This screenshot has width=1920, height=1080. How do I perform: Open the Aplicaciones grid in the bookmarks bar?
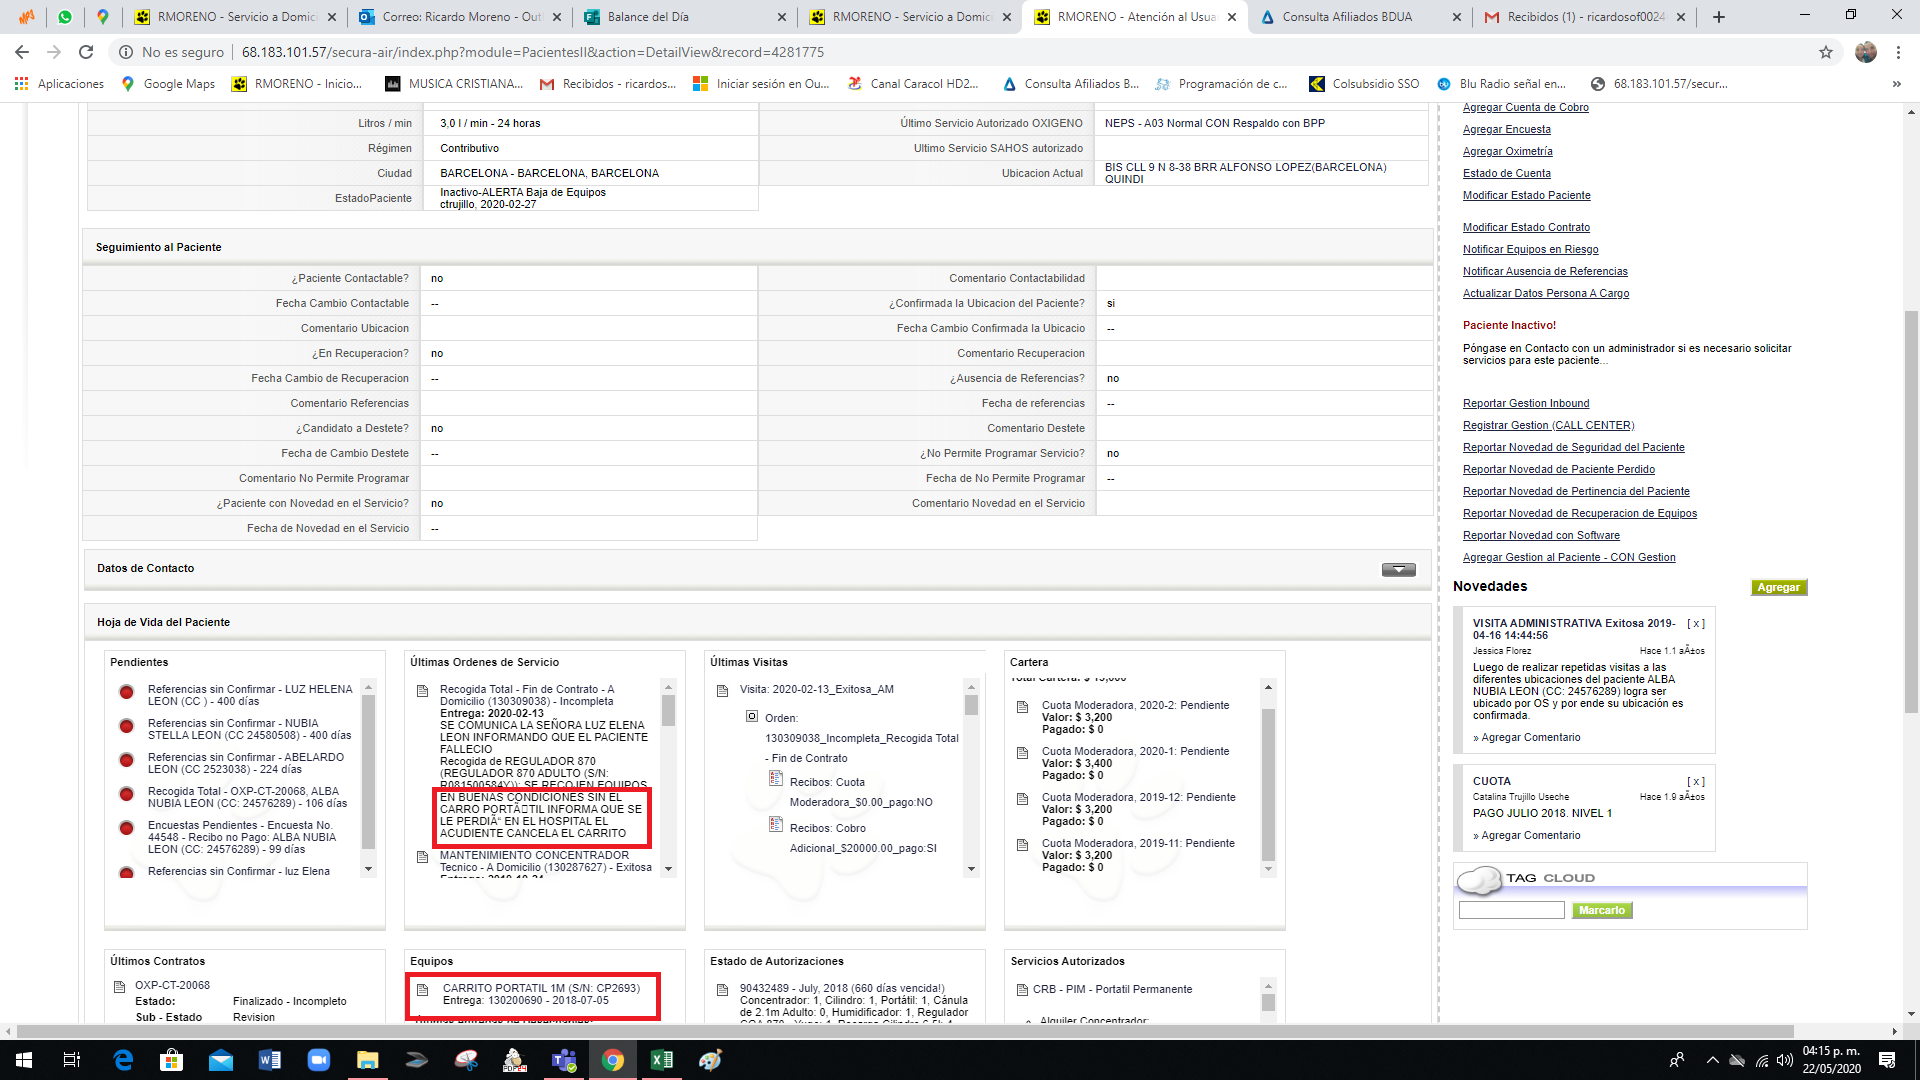[59, 84]
